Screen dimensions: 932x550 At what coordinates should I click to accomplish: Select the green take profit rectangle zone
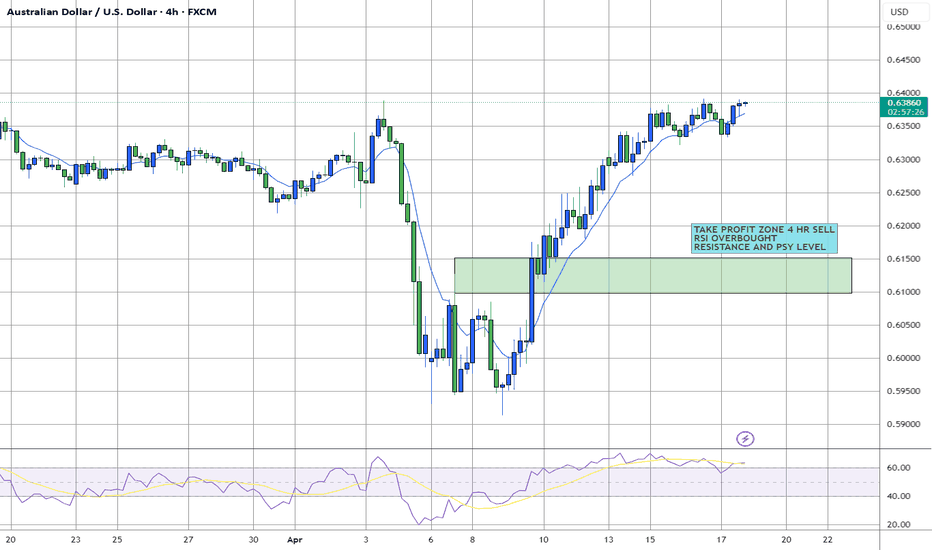pos(653,275)
